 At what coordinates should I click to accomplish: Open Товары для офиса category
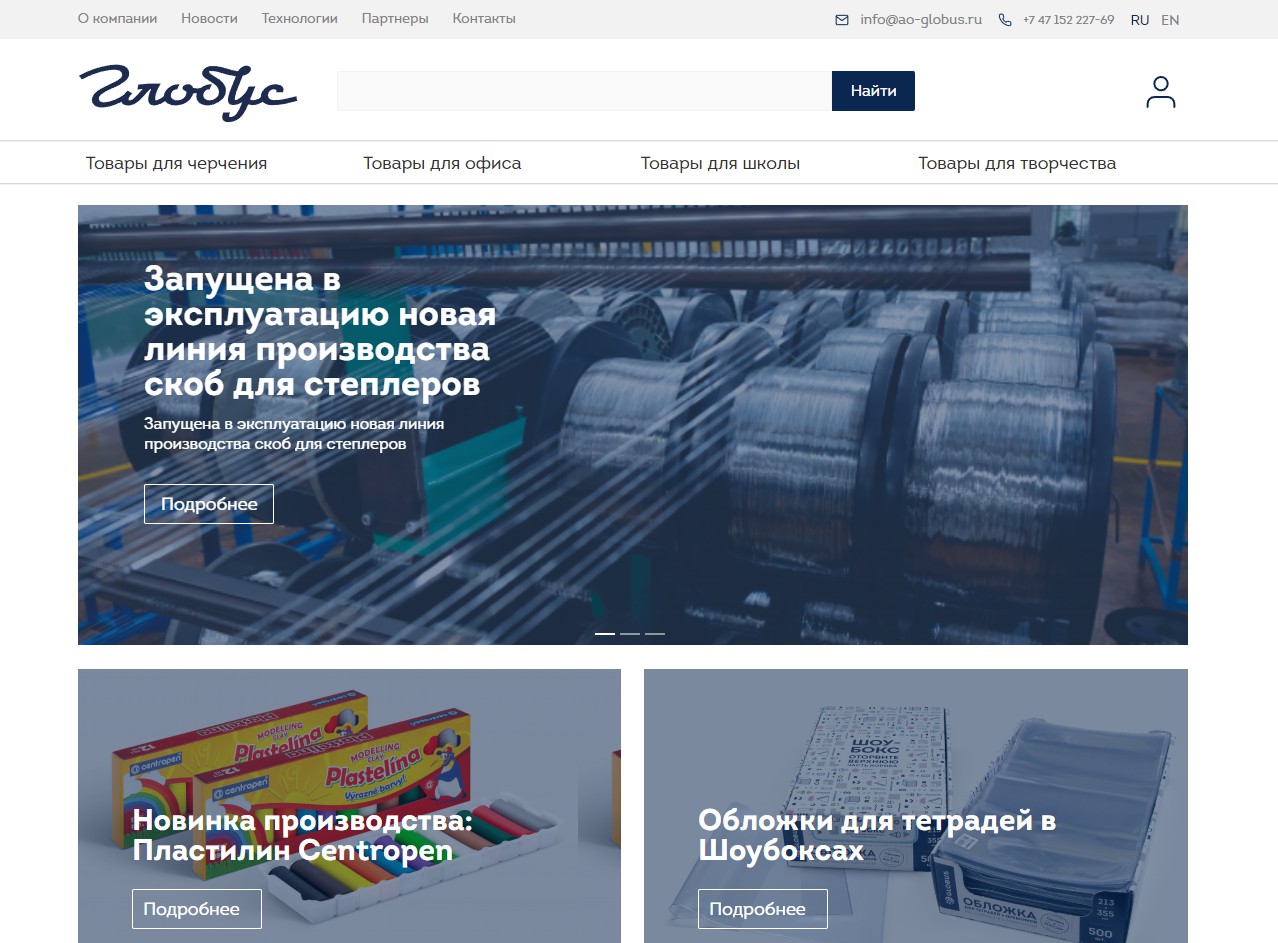(442, 163)
